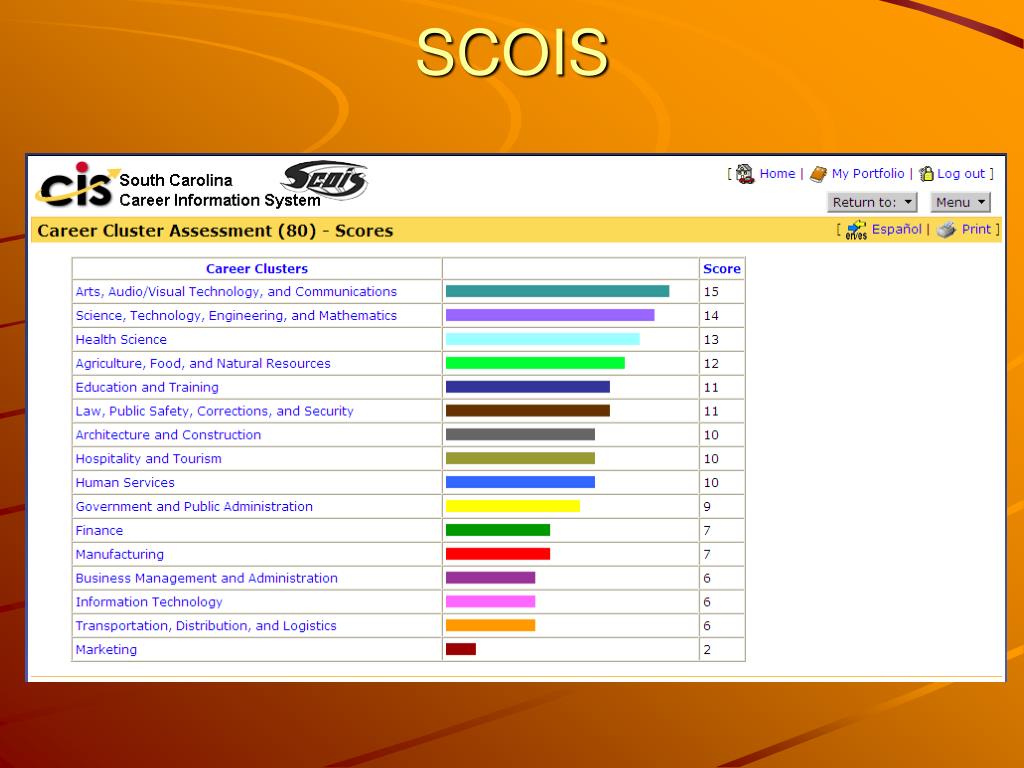Click the dark red Marketing score bar
This screenshot has width=1024, height=768.
[460, 649]
